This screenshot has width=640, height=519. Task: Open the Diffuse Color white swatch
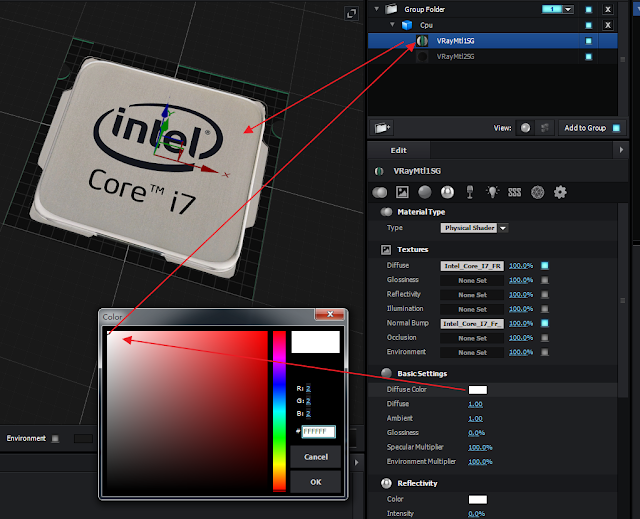(x=478, y=390)
